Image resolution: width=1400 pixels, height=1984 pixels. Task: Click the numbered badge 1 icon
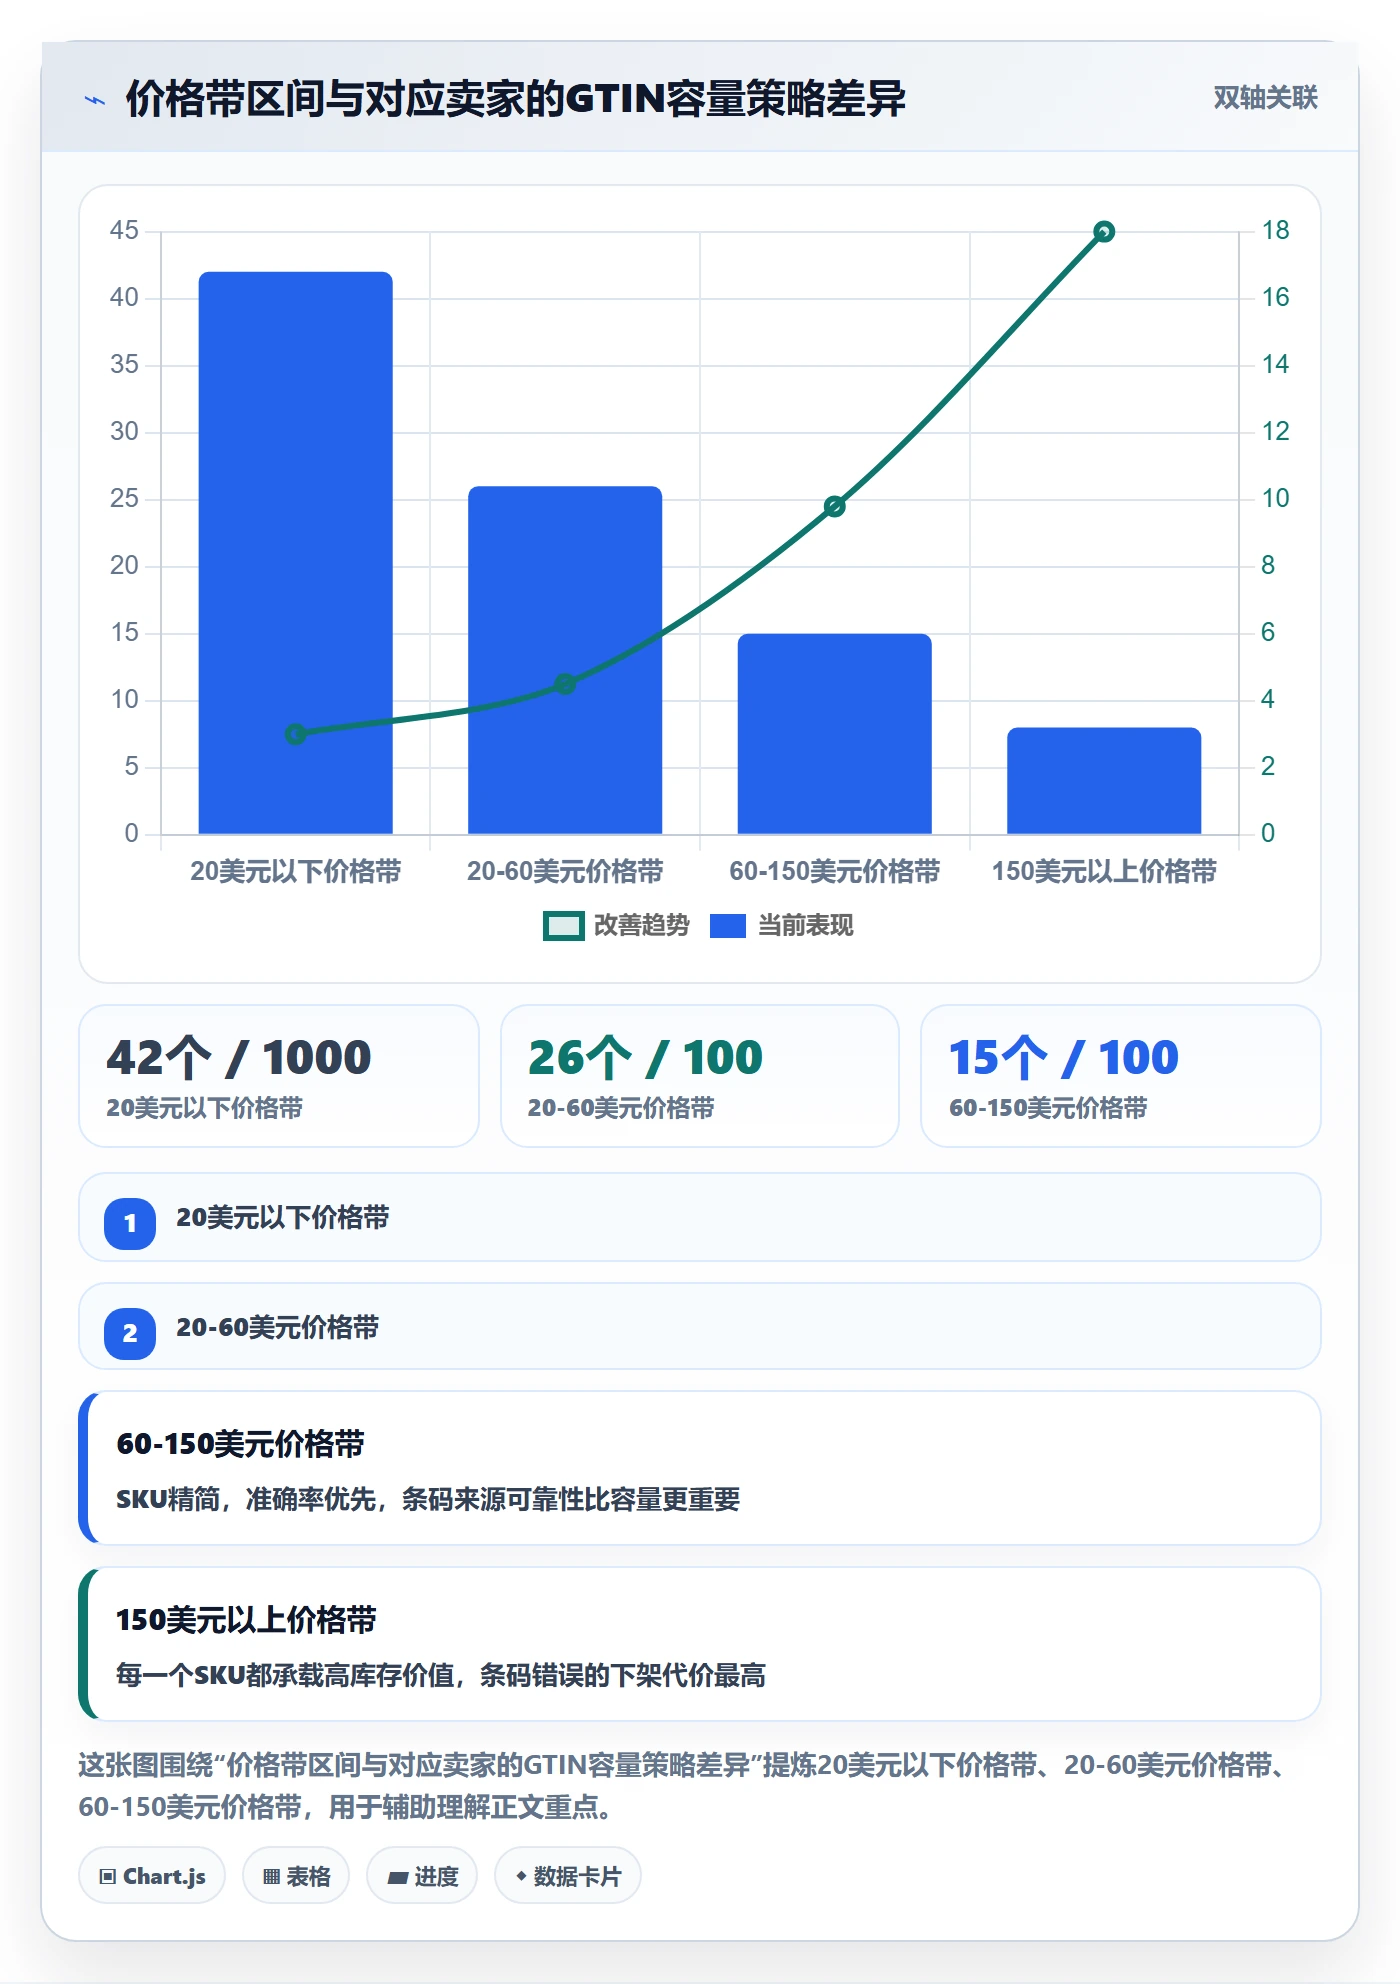130,1223
